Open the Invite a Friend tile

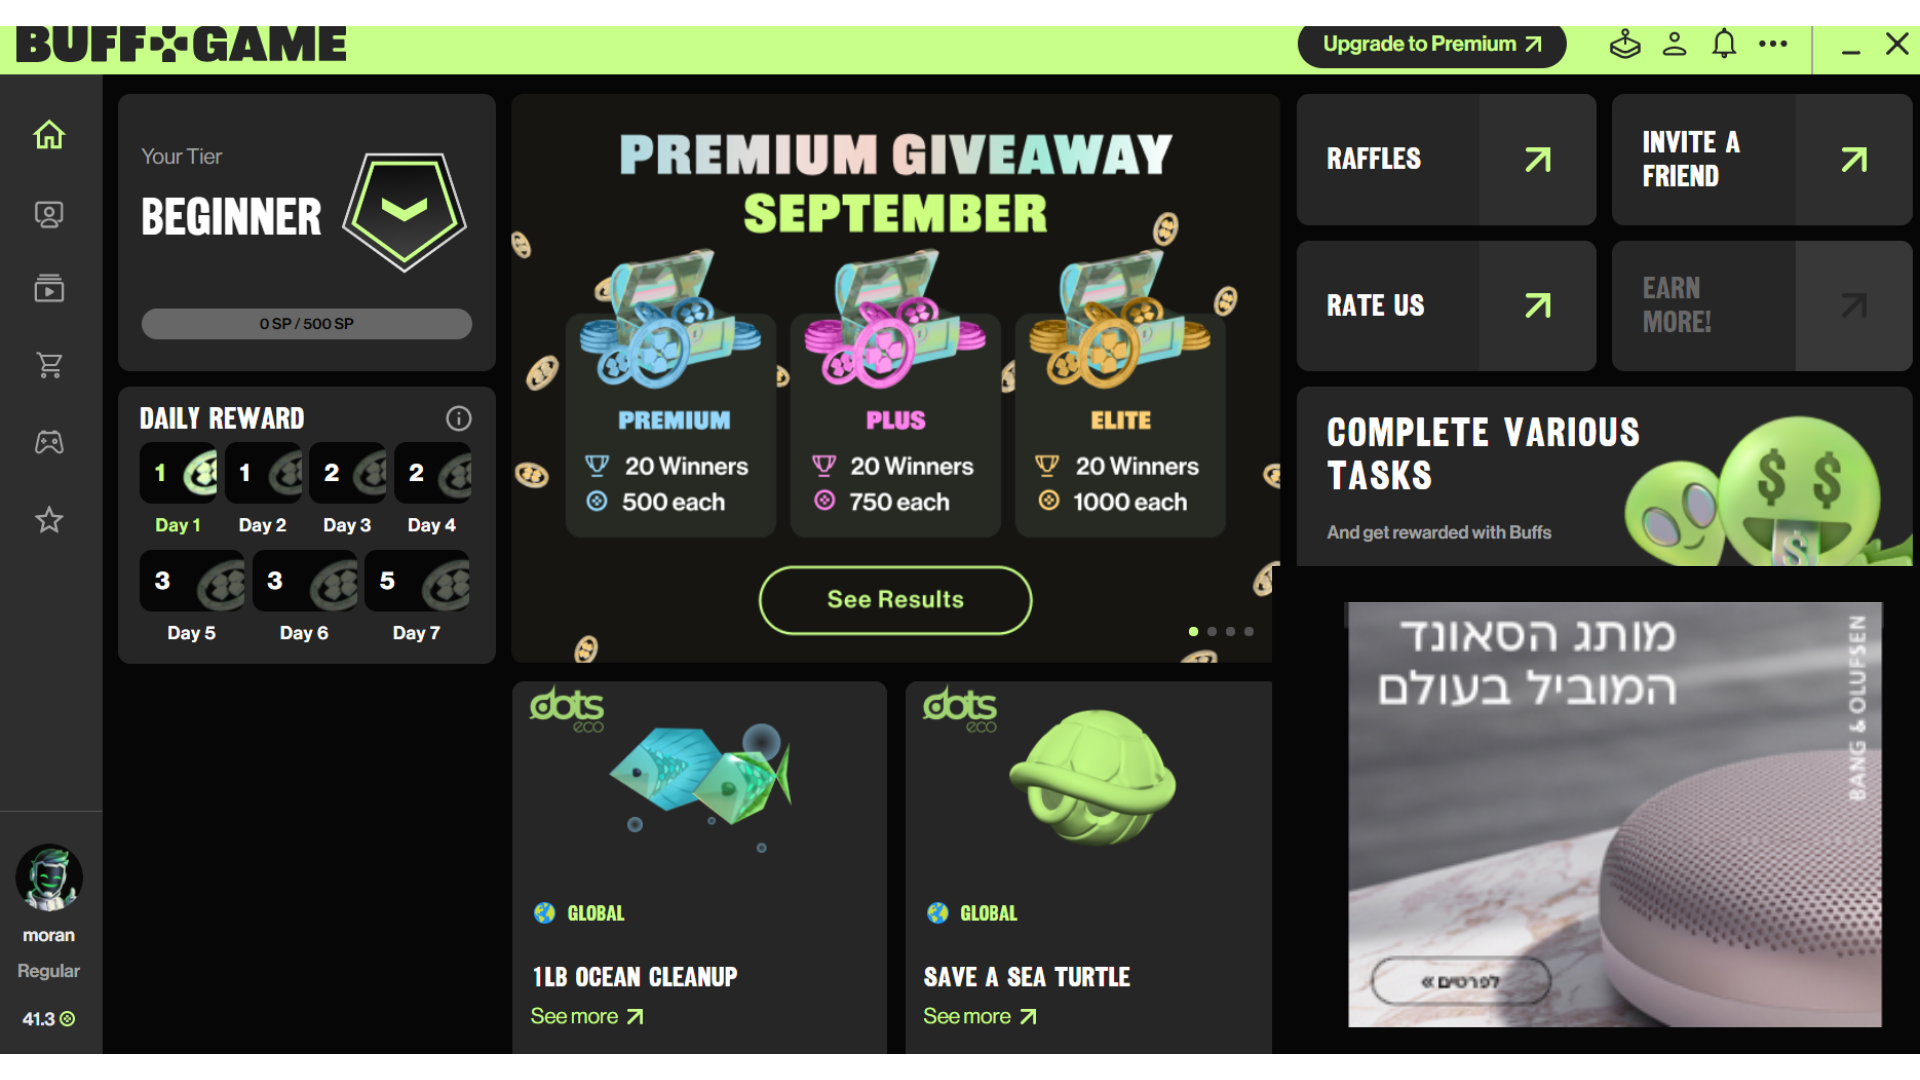click(1762, 160)
